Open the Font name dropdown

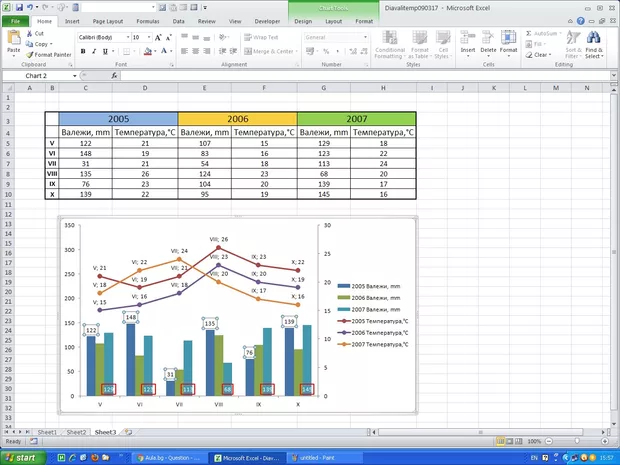[128, 37]
